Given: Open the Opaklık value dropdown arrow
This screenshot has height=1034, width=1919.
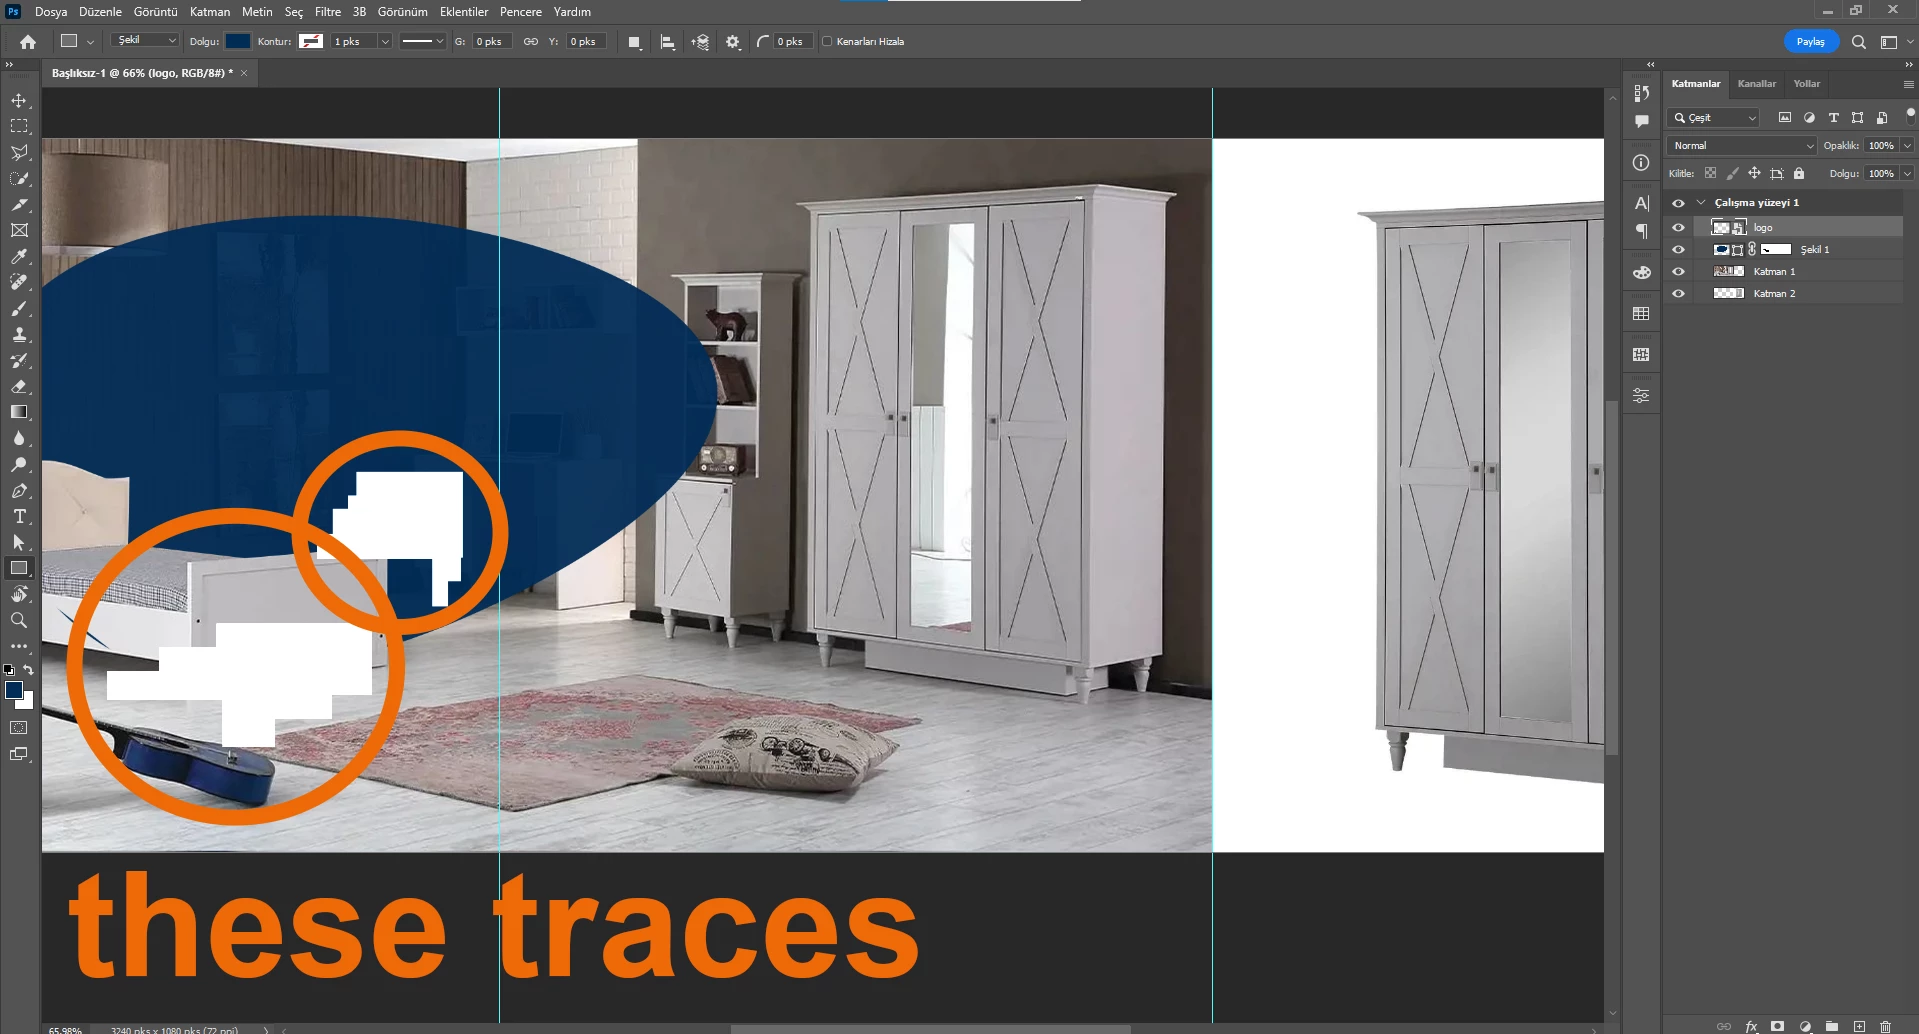Looking at the screenshot, I should pyautogui.click(x=1907, y=146).
